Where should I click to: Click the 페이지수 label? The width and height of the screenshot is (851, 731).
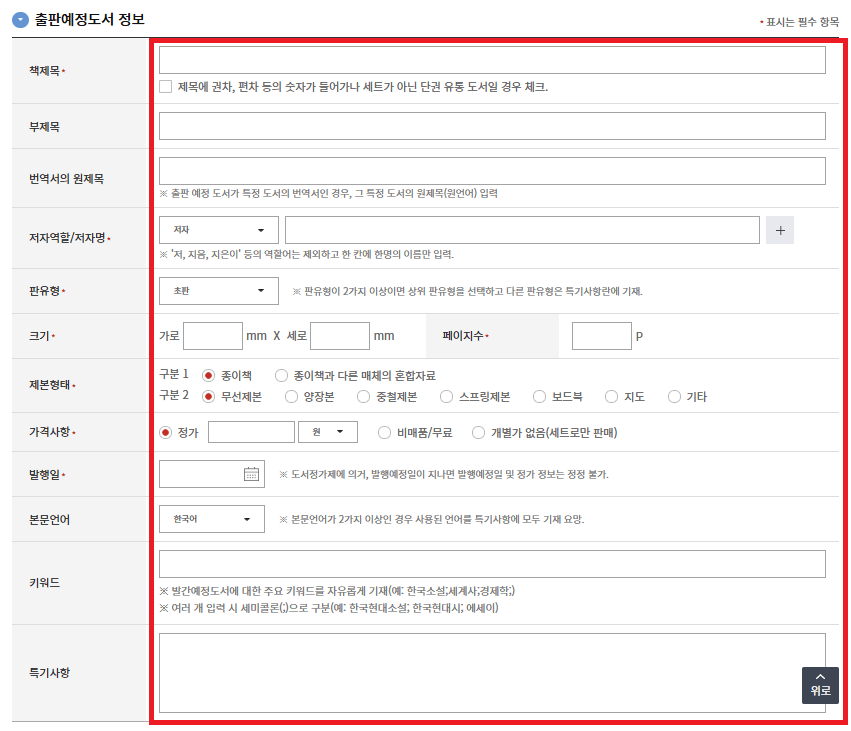point(462,336)
